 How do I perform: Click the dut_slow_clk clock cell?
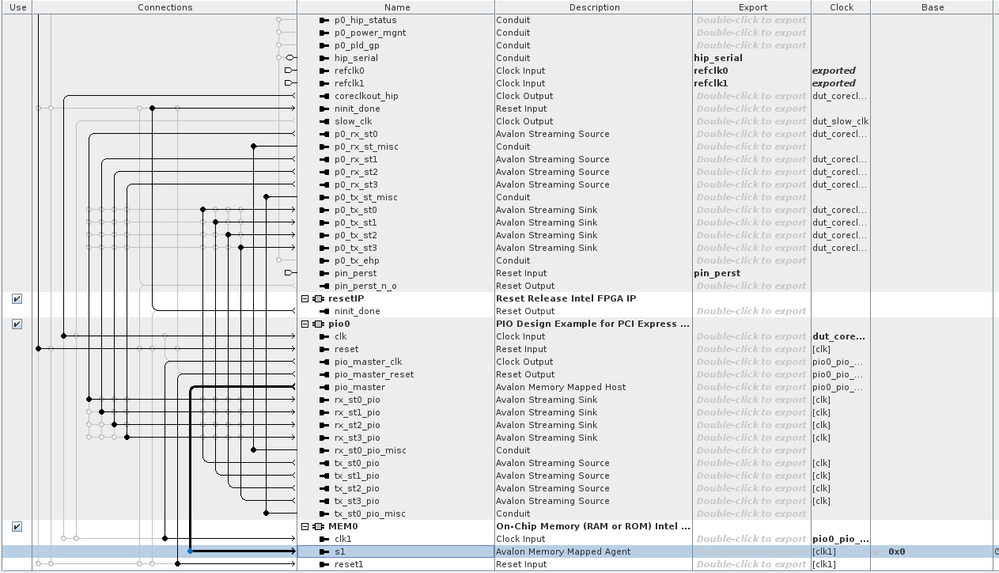pyautogui.click(x=840, y=121)
